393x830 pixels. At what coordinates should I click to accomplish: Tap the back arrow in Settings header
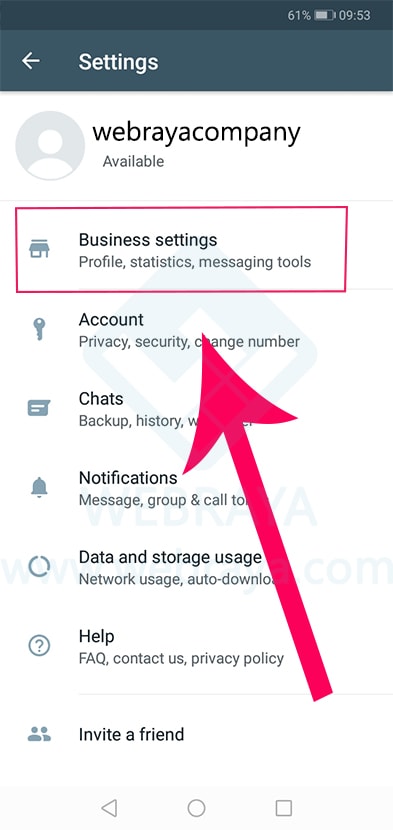[x=31, y=61]
